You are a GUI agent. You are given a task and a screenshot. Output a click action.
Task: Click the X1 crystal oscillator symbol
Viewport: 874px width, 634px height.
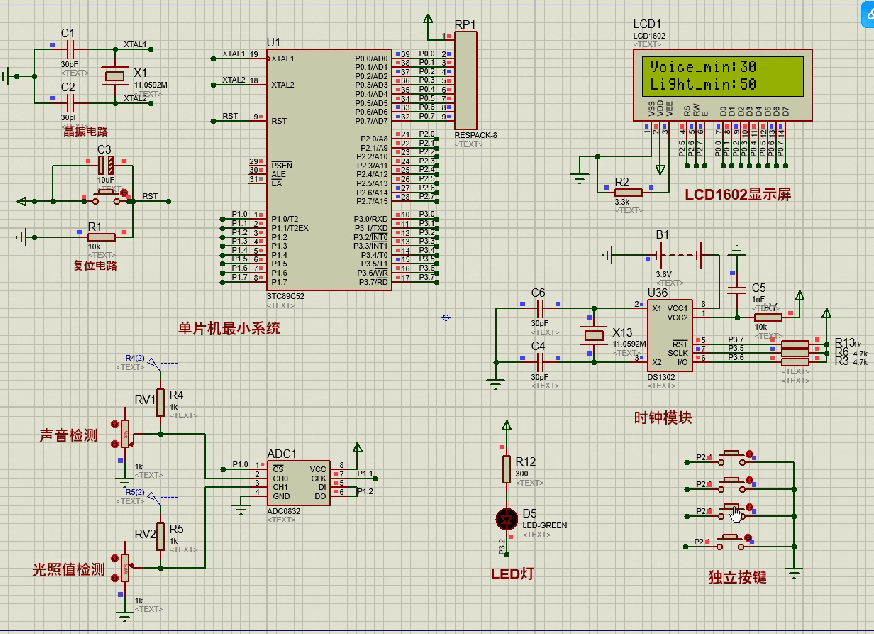pyautogui.click(x=114, y=74)
